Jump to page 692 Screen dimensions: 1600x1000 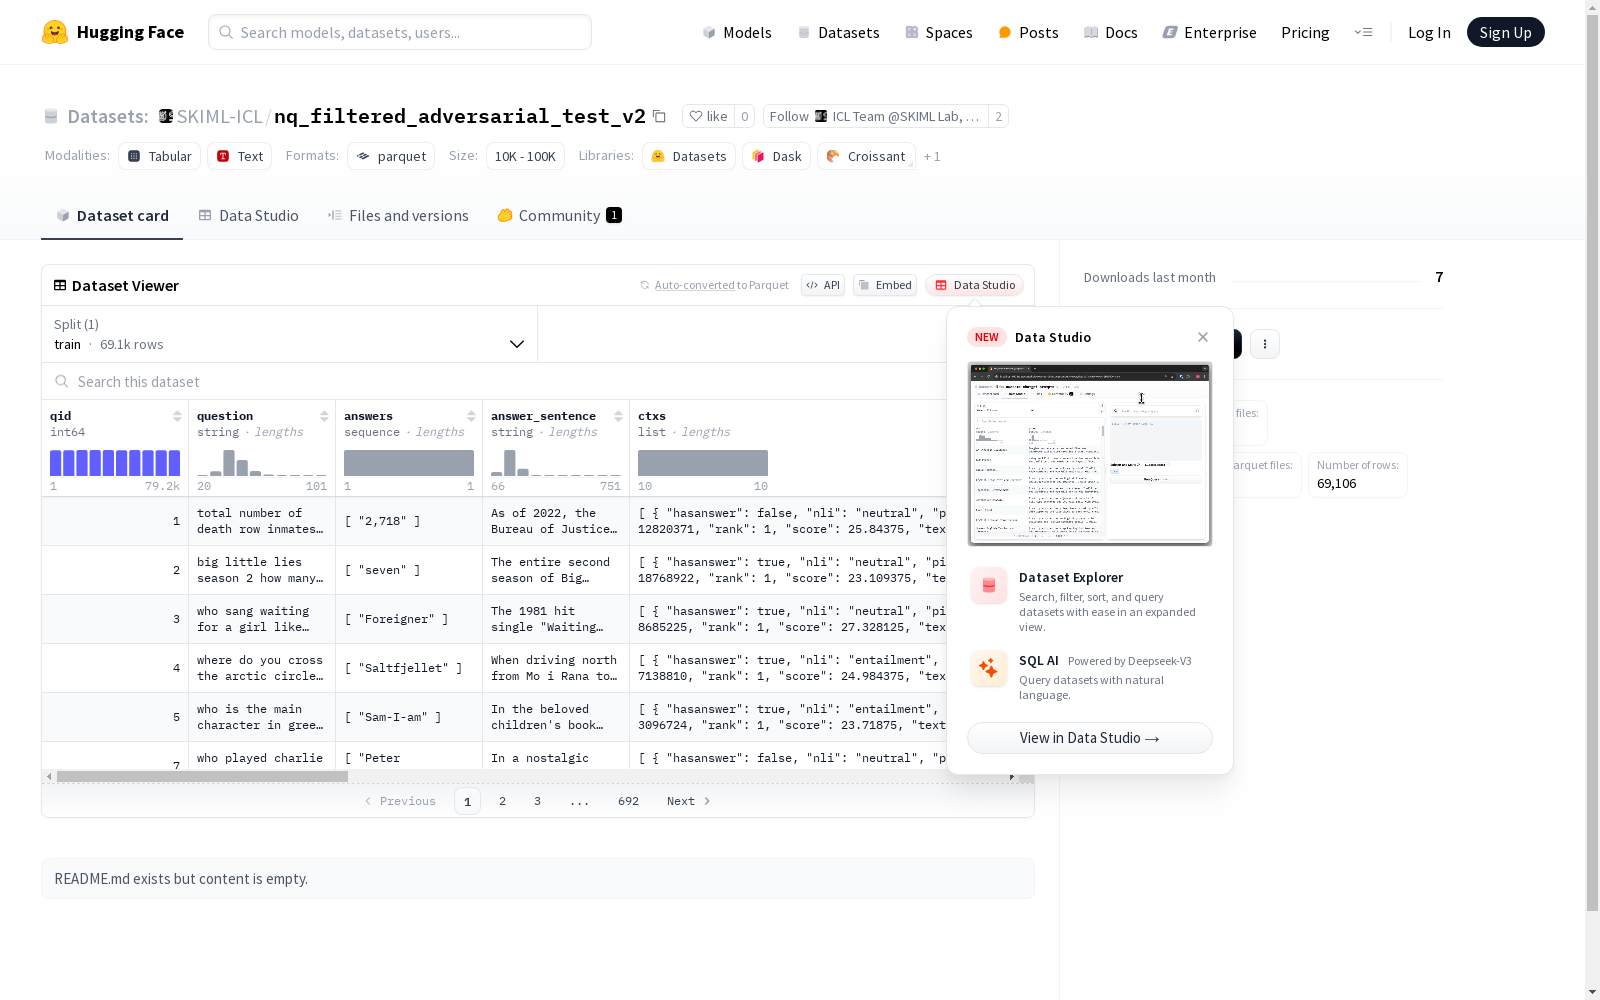(628, 801)
